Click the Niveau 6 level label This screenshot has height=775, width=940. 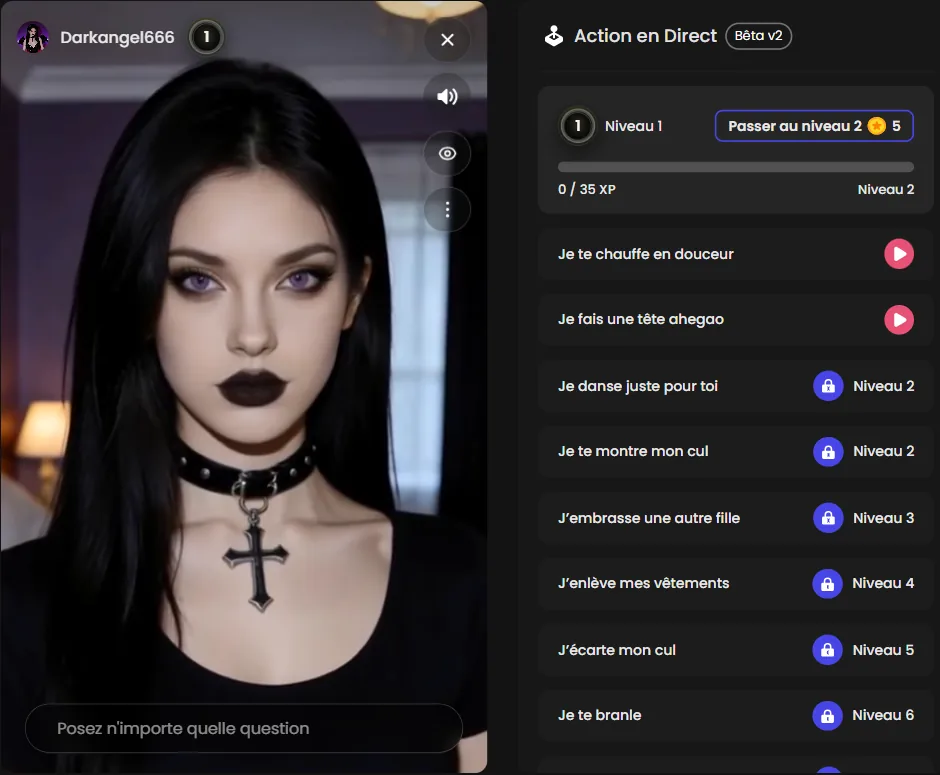click(x=883, y=715)
